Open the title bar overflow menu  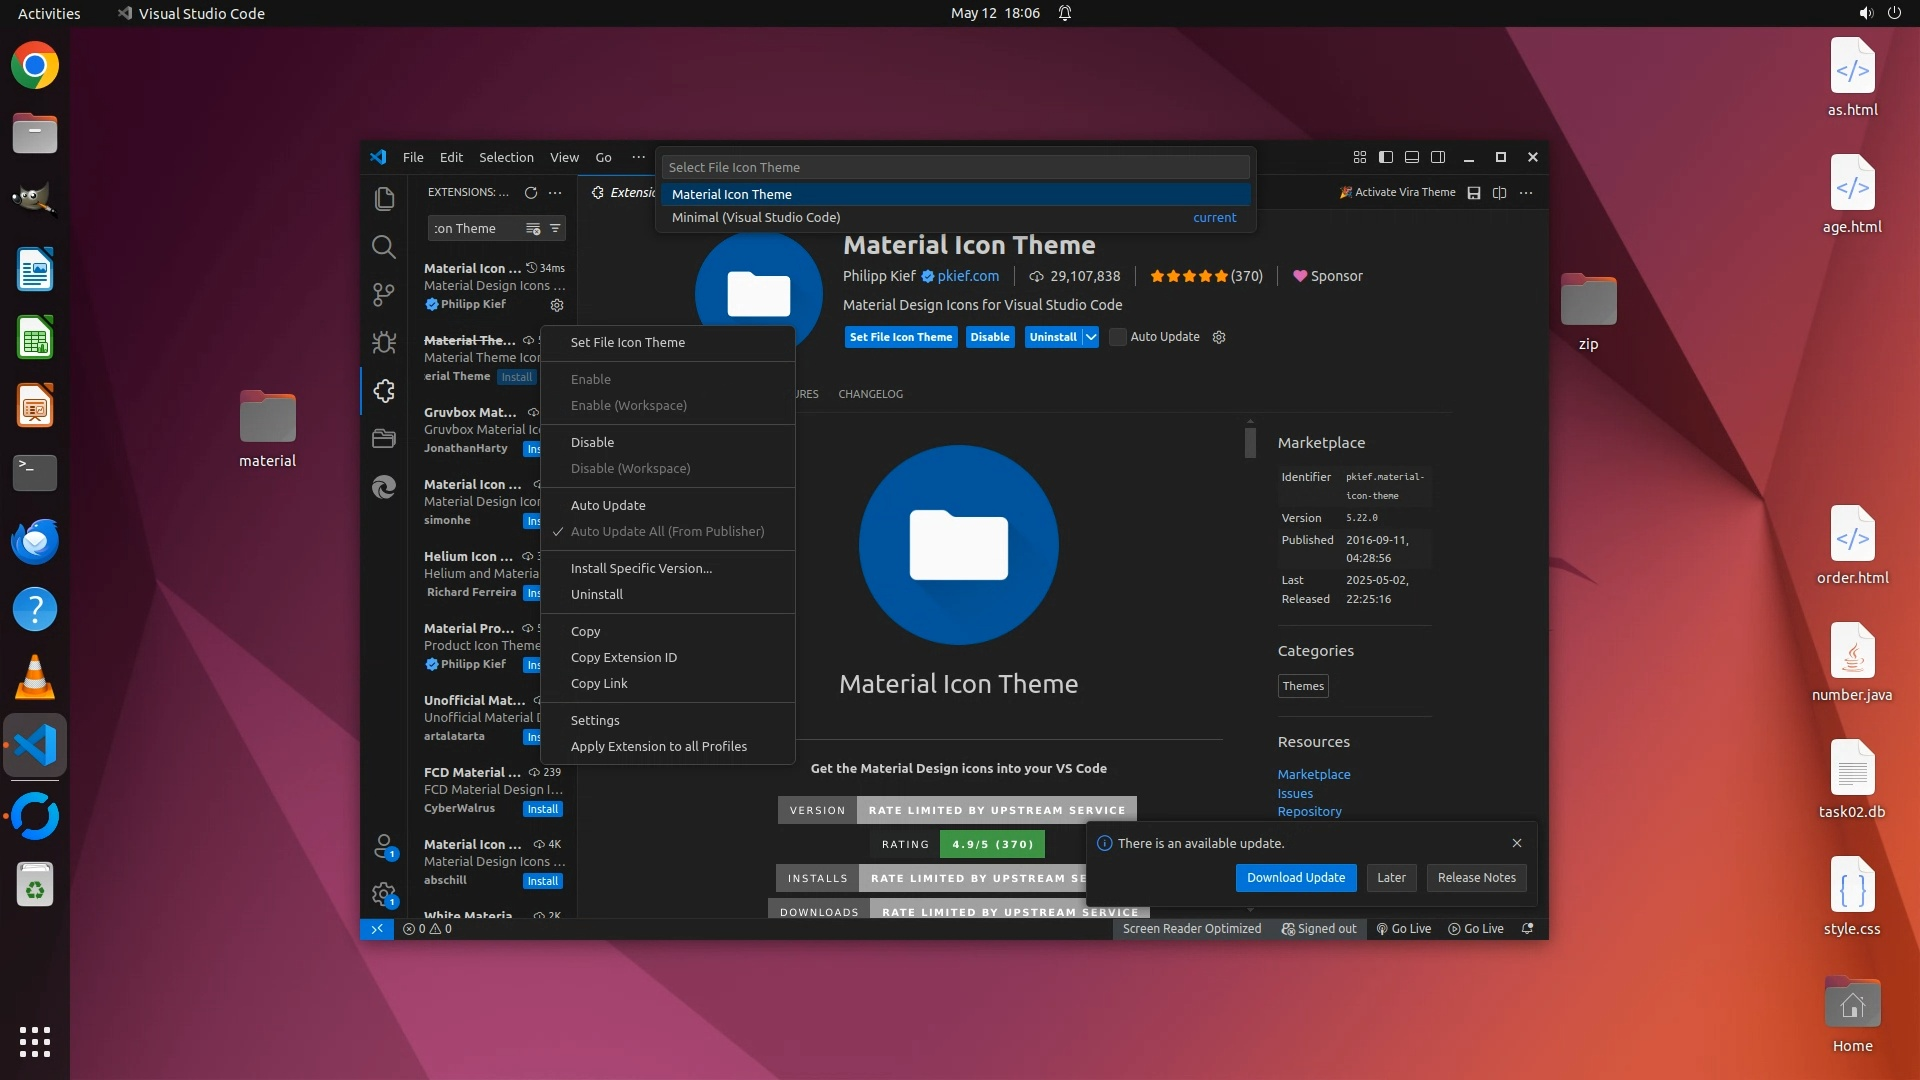click(x=638, y=157)
